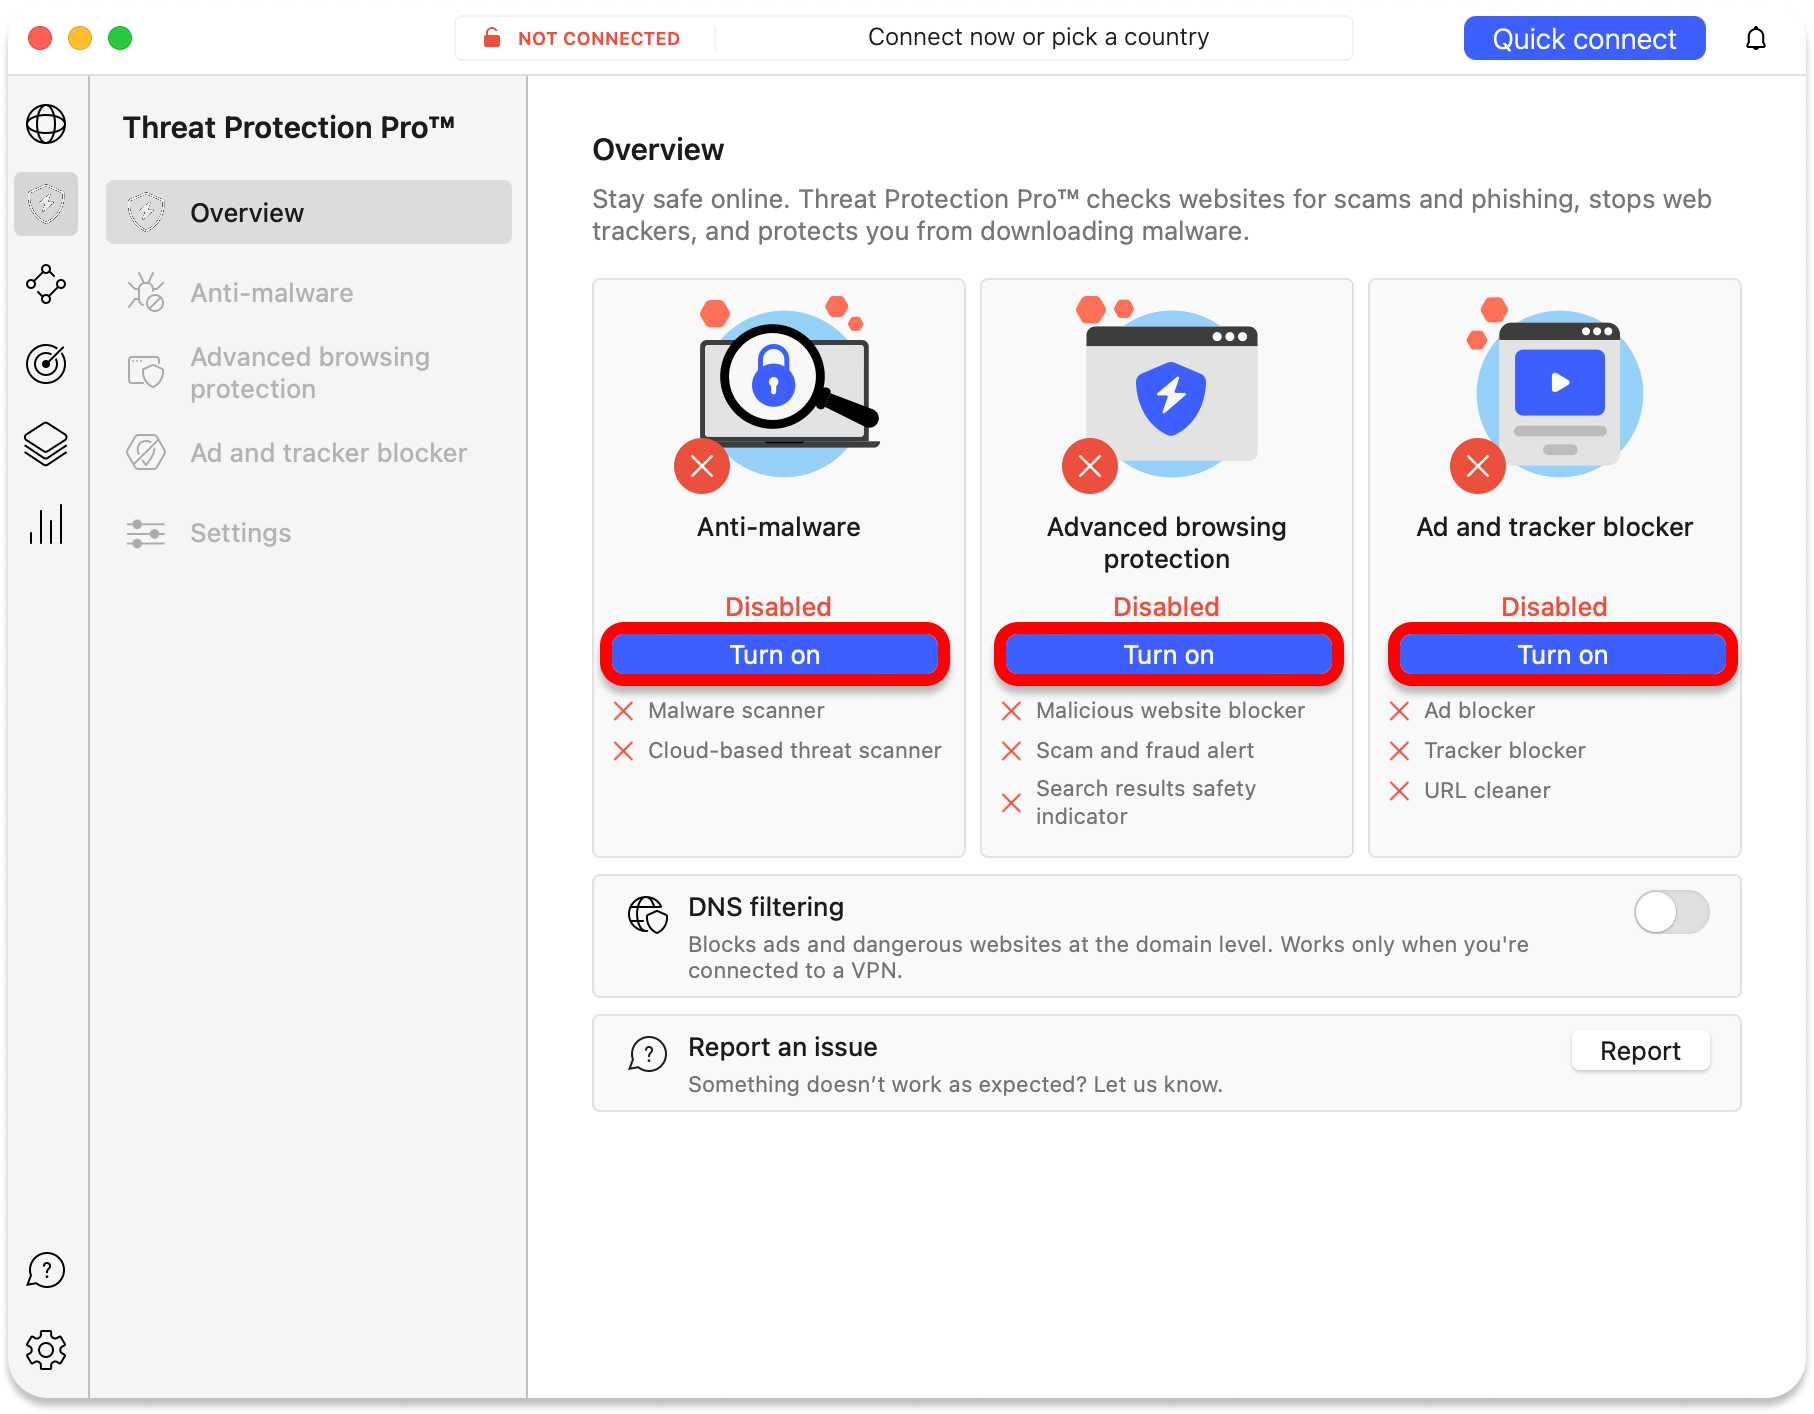Screen dimensions: 1814x1414
Task: Turn on the Ad and tracker blocker
Action: (x=1562, y=654)
